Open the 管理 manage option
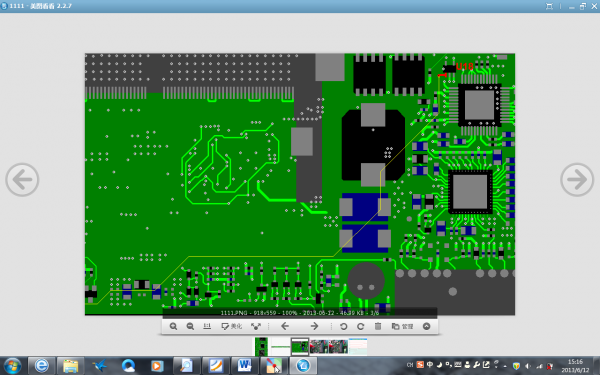The image size is (600, 375). coord(402,326)
